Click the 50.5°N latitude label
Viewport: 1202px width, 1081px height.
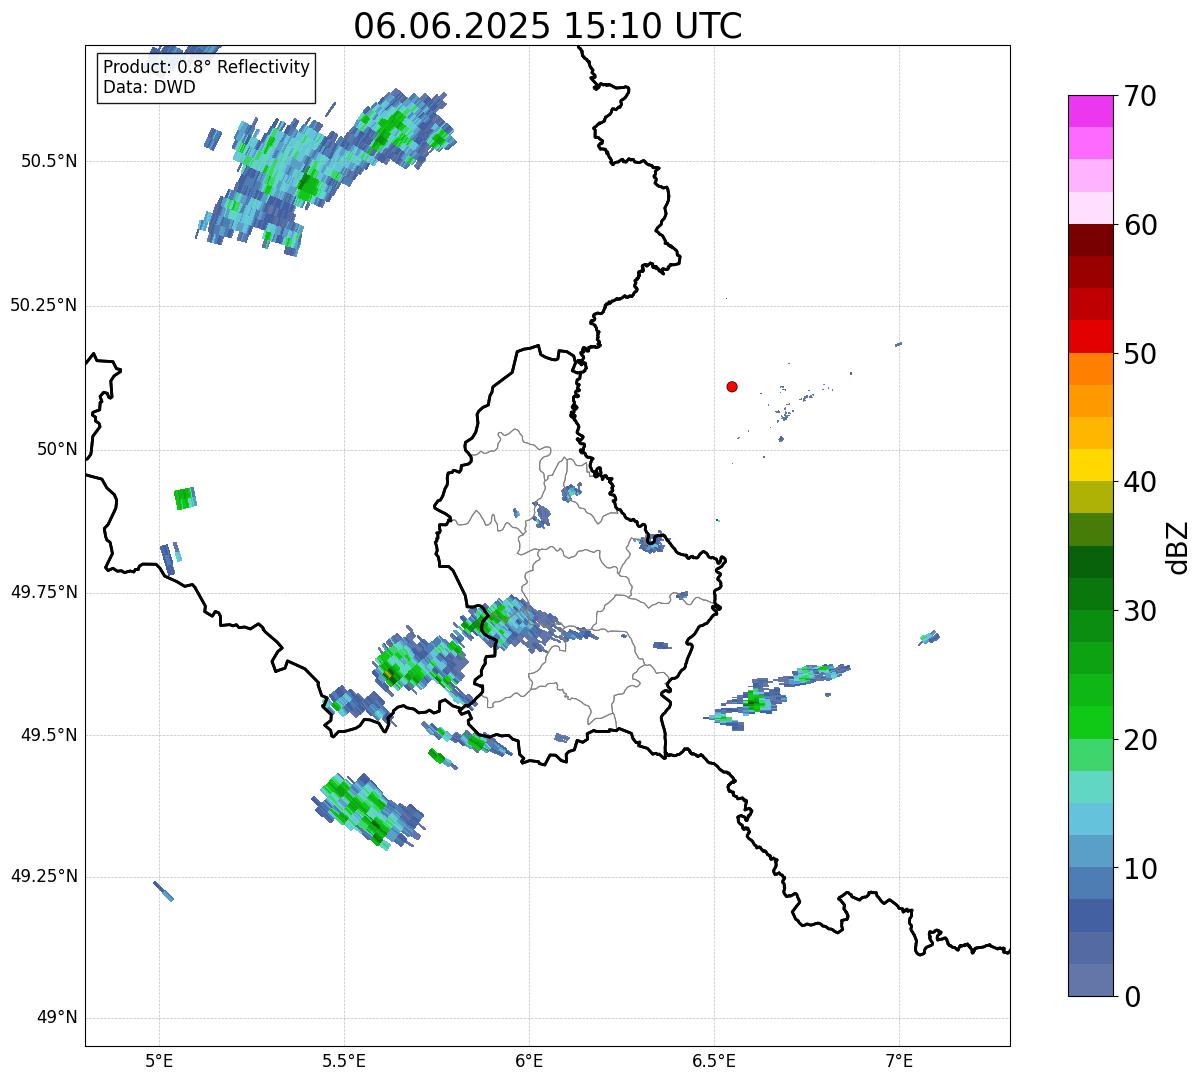click(49, 161)
